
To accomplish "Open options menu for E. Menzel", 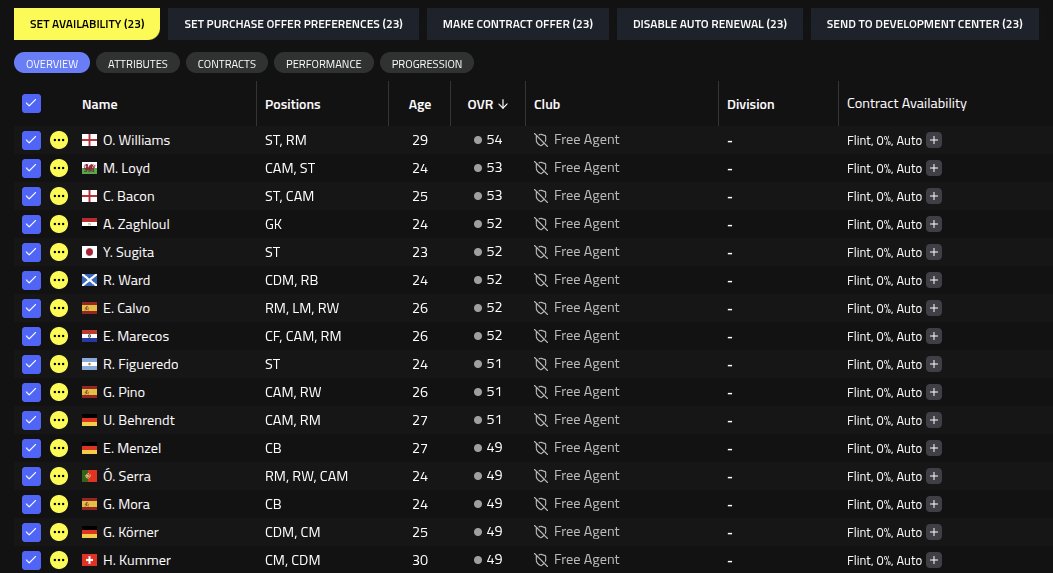I will point(59,448).
